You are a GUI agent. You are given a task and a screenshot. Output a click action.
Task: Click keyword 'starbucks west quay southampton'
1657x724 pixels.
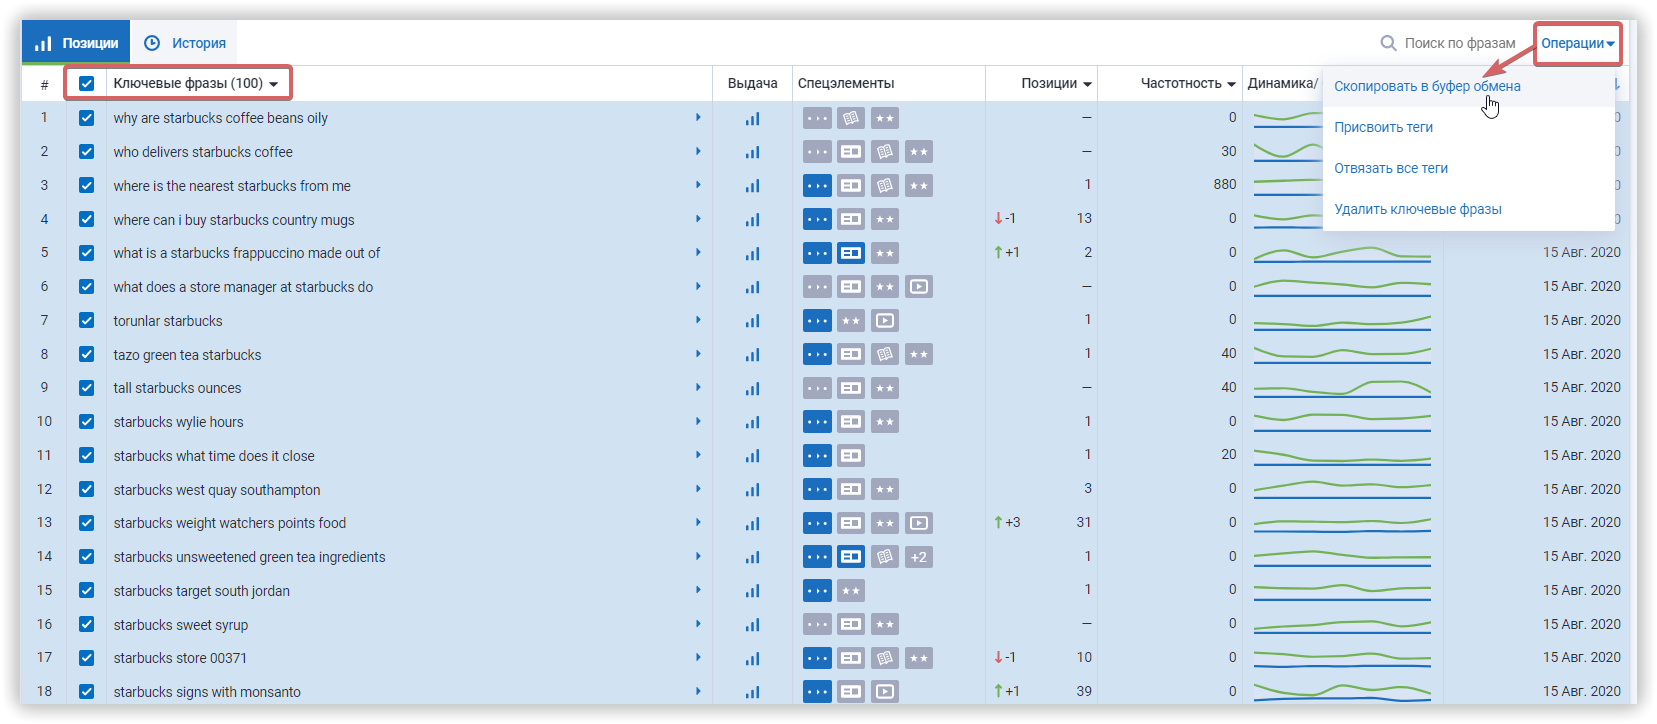tap(217, 490)
